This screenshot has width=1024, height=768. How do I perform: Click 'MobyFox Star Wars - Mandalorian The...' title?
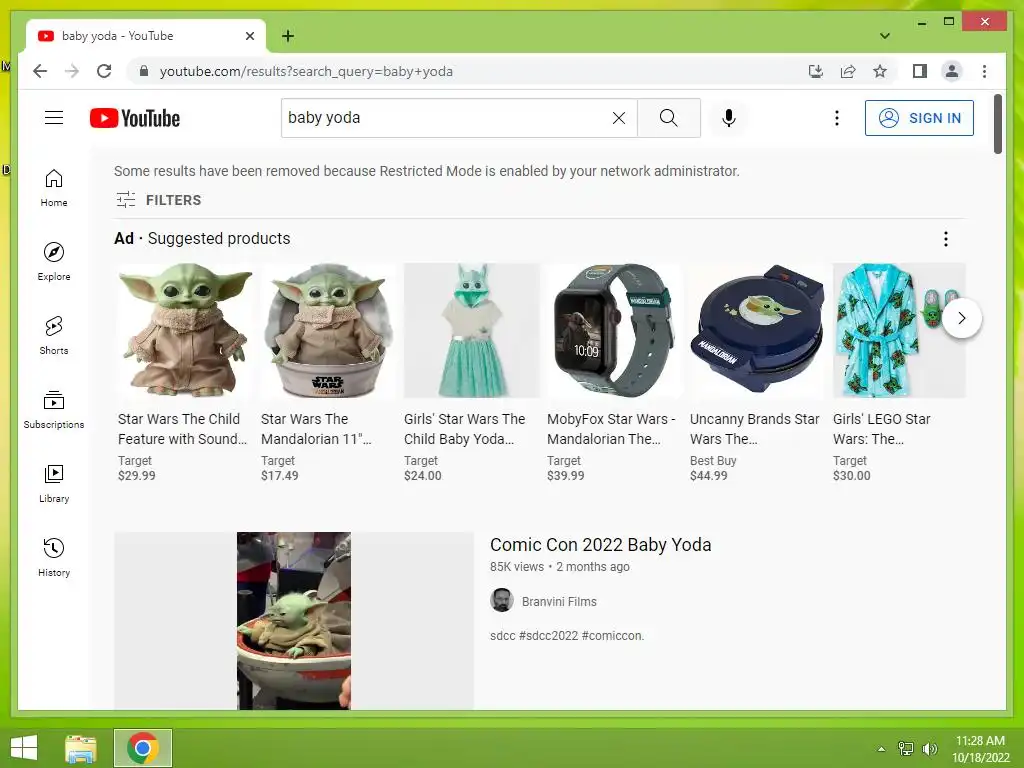tap(611, 429)
